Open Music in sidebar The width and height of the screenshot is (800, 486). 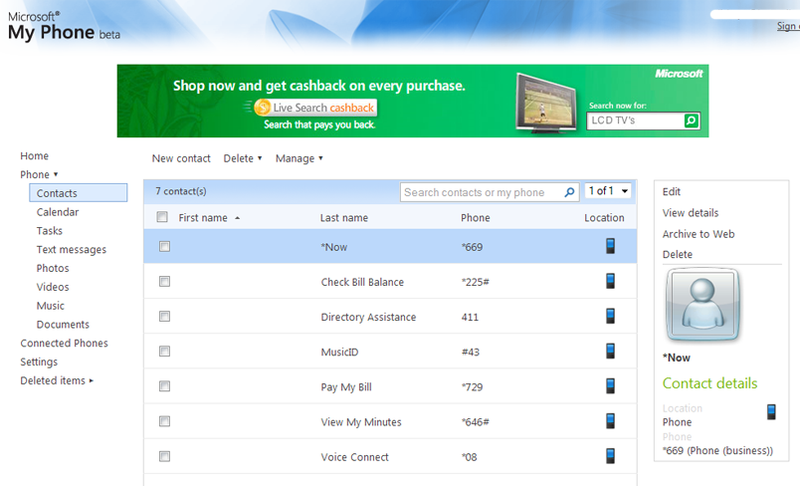pos(50,306)
